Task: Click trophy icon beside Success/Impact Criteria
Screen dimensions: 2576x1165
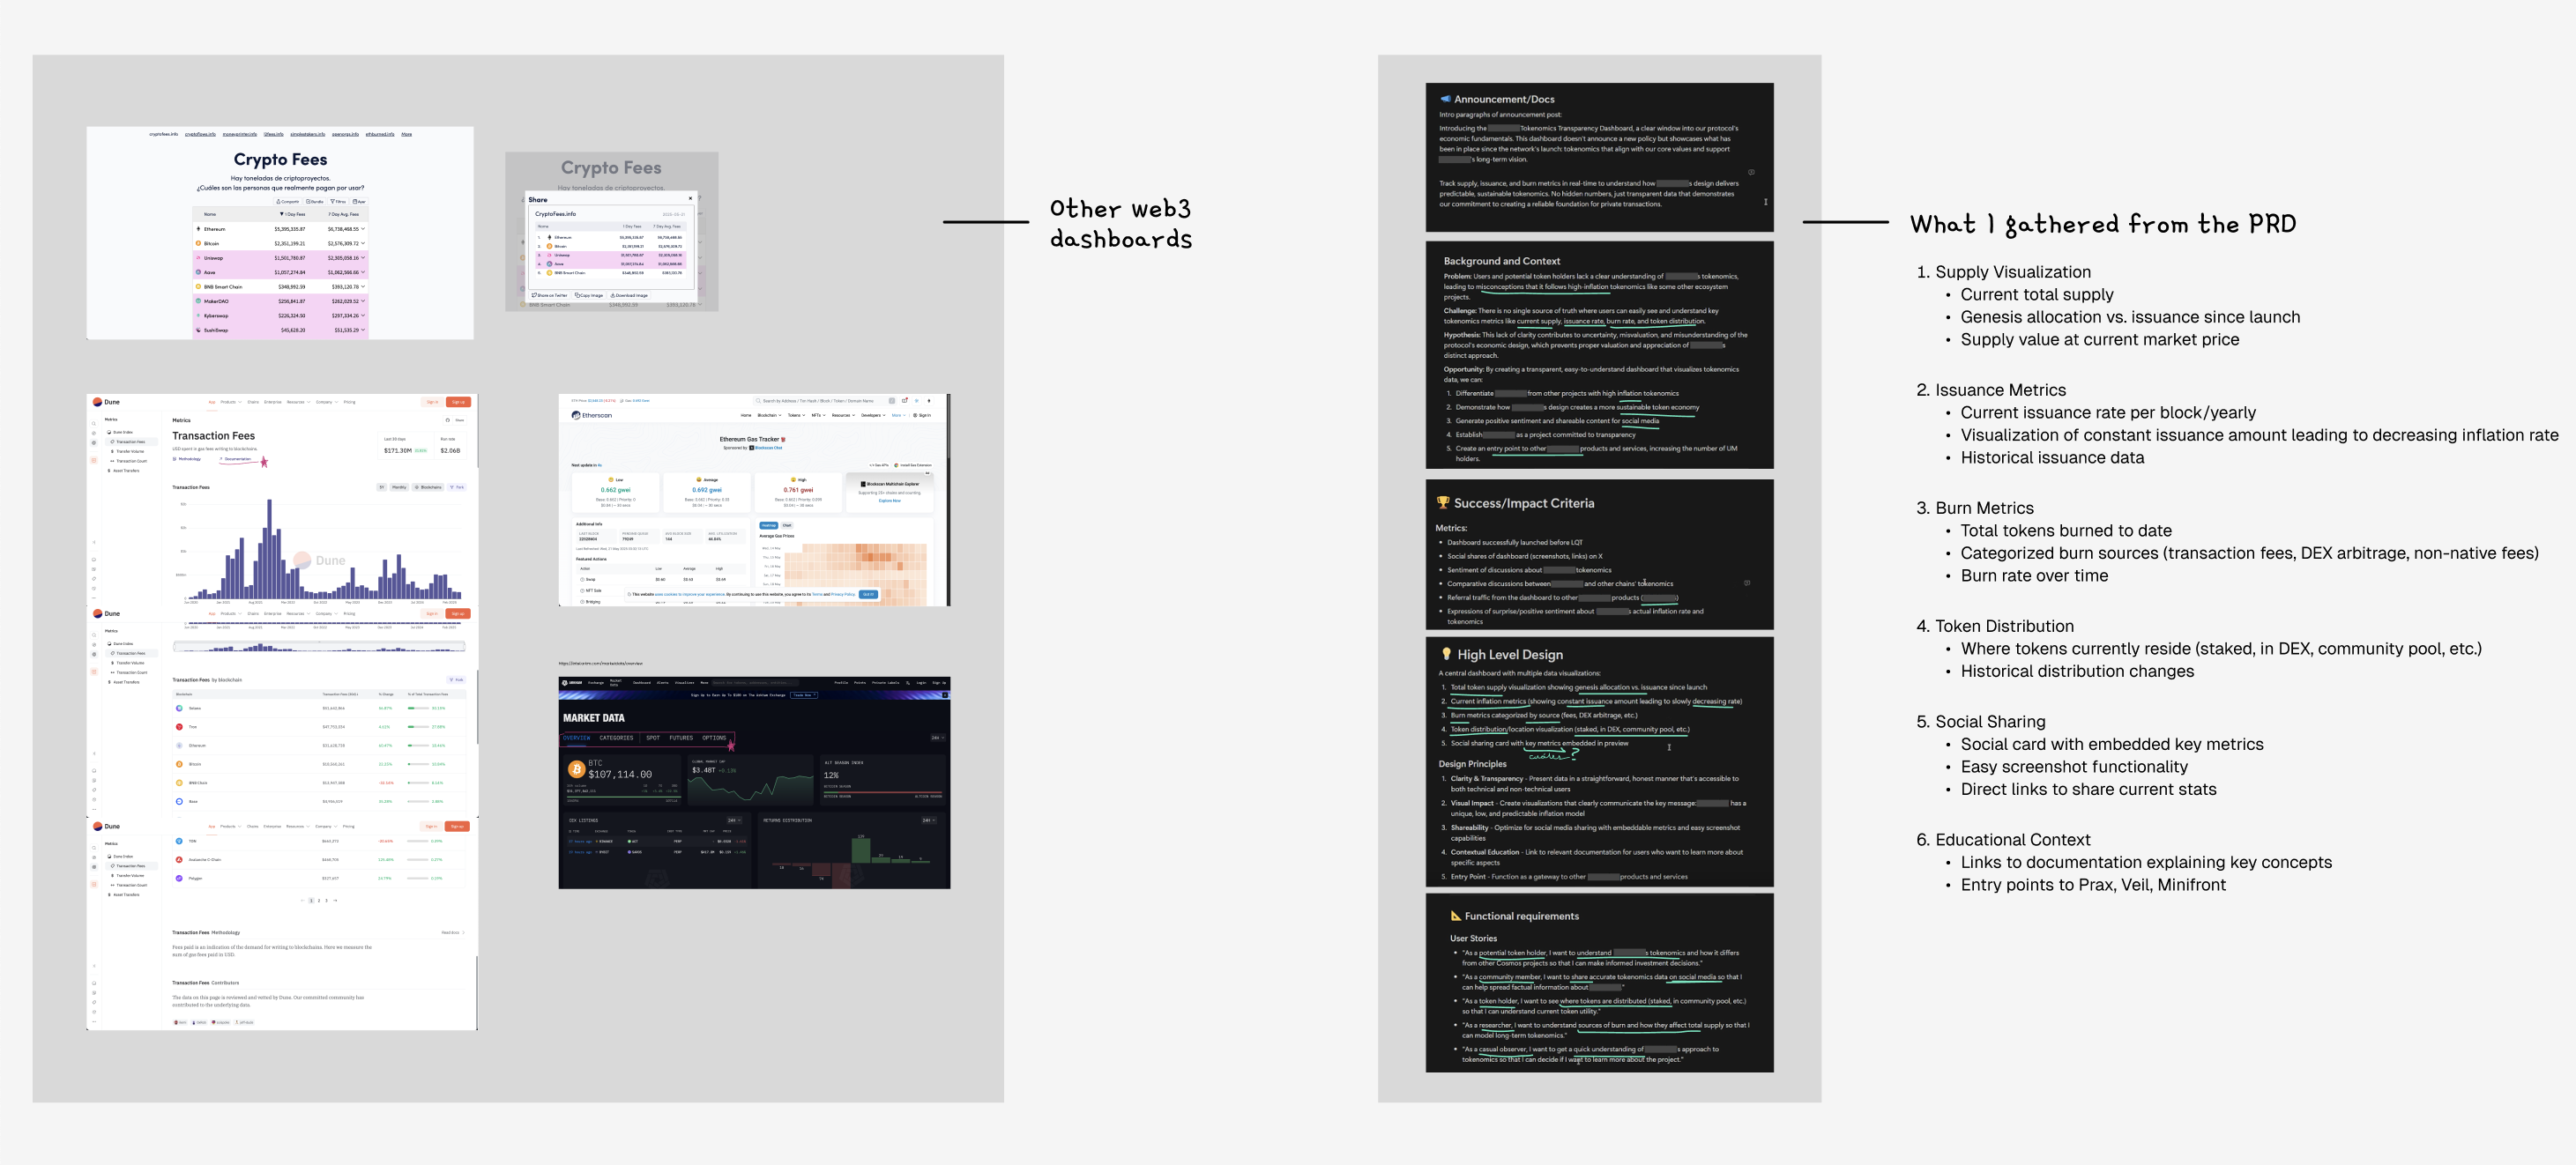Action: [1443, 503]
